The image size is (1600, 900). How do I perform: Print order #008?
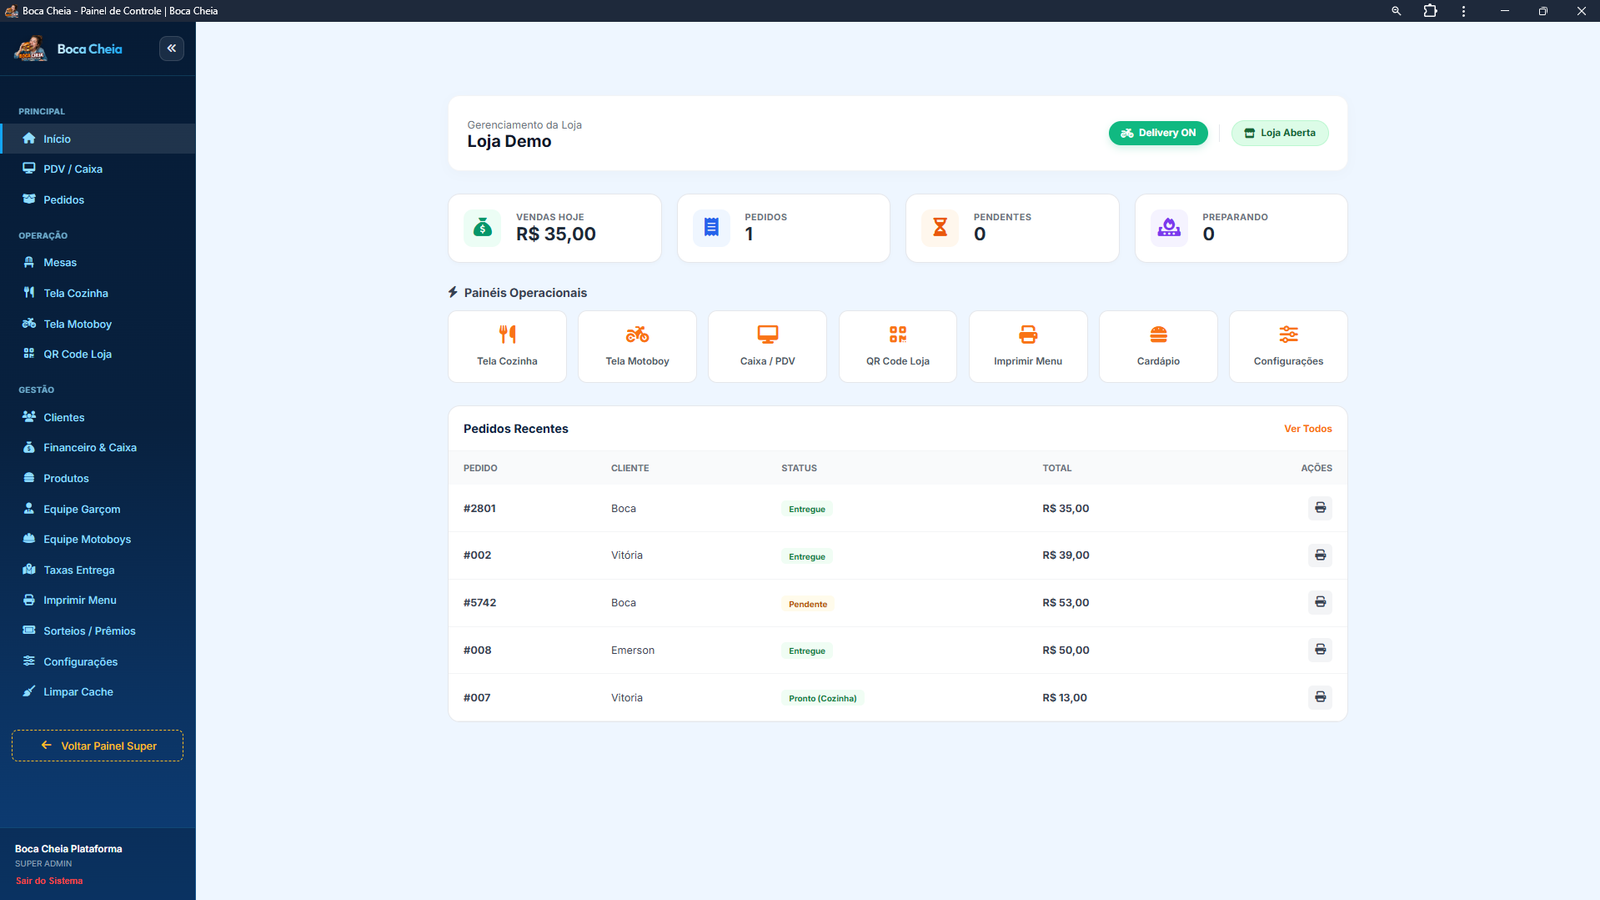[x=1320, y=650]
